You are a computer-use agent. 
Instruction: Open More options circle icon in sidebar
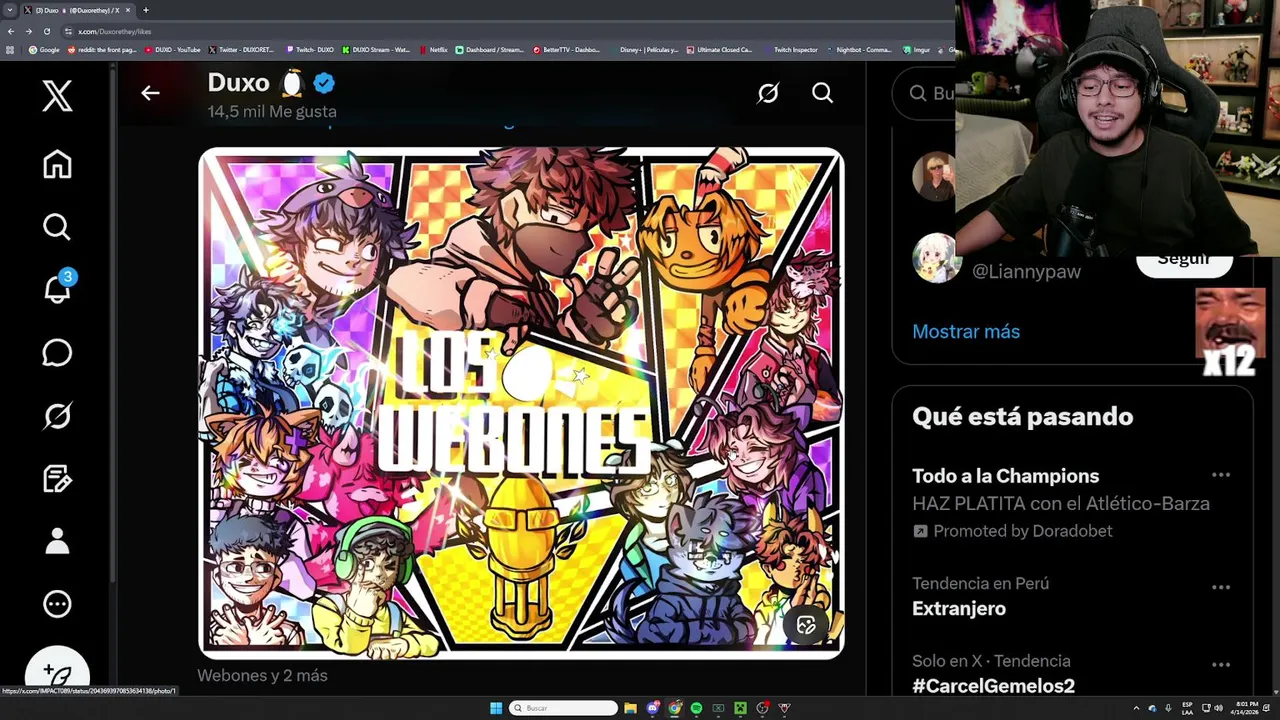[57, 604]
